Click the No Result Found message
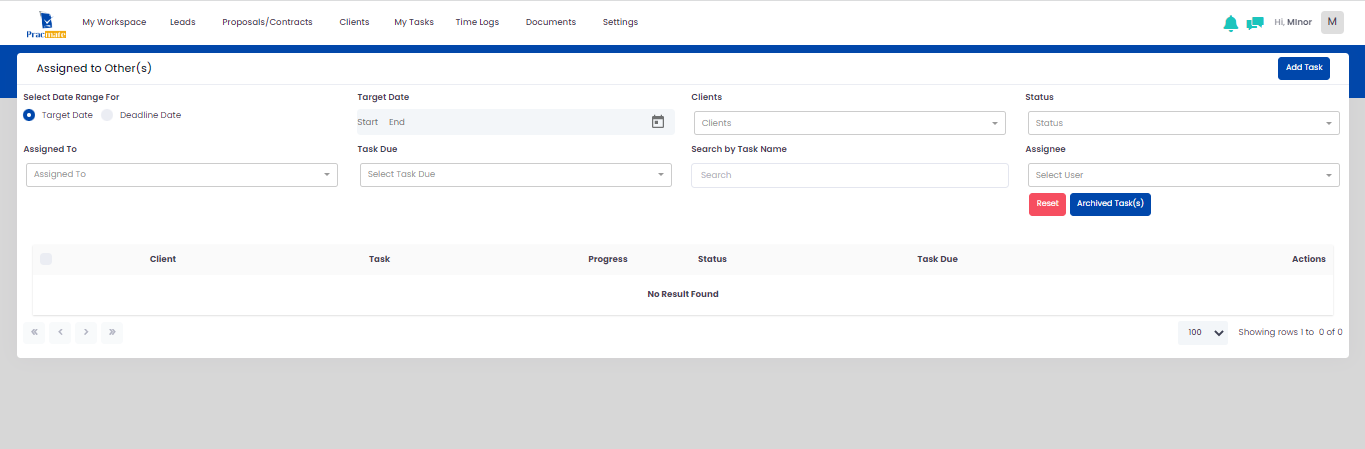Image resolution: width=1365 pixels, height=449 pixels. tap(683, 294)
